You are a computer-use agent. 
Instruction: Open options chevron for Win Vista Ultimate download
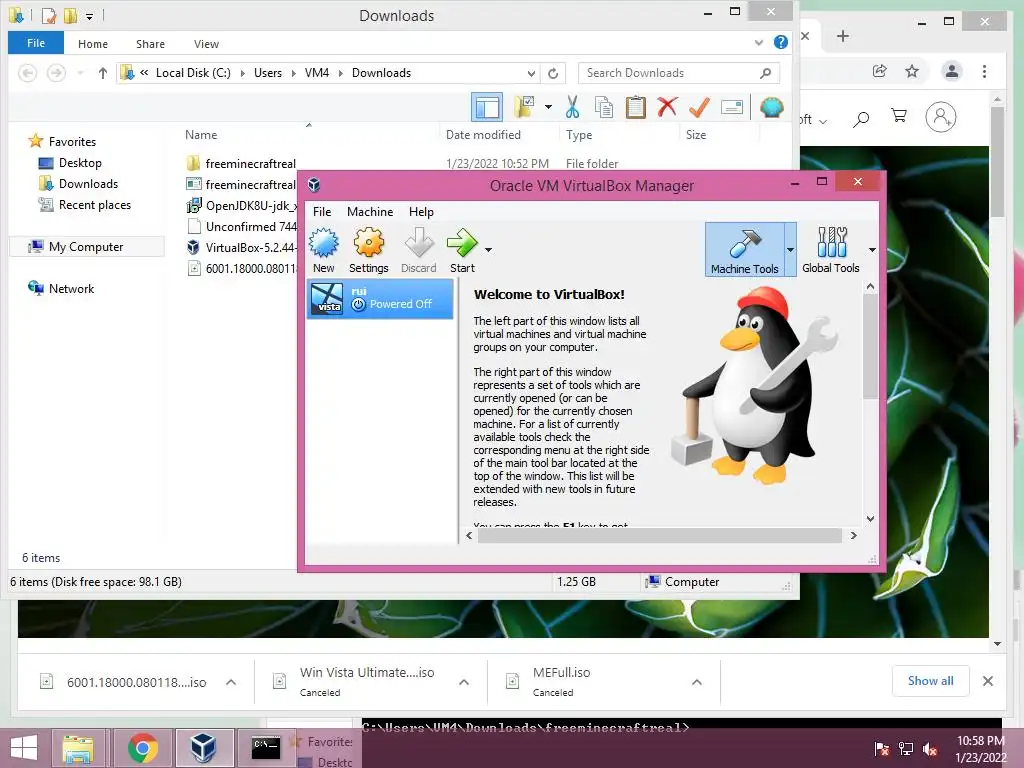pos(464,682)
